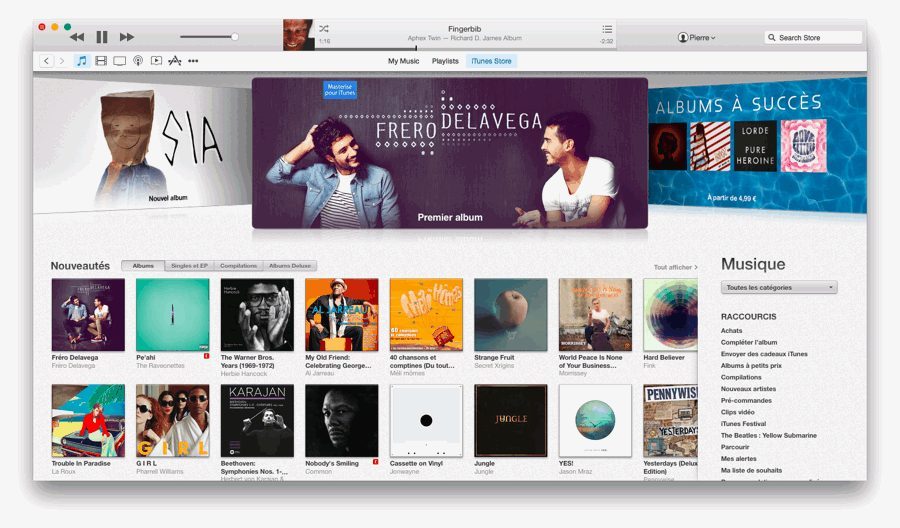900x528 pixels.
Task: Switch to Playlists tab
Action: click(445, 61)
